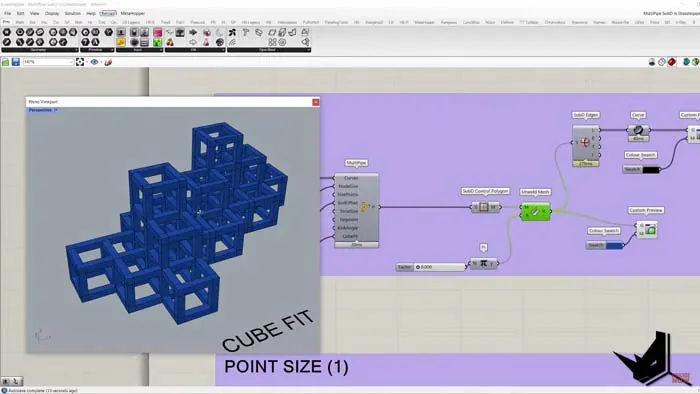
Task: Click the black pinwheel component icon
Action: 232,33
